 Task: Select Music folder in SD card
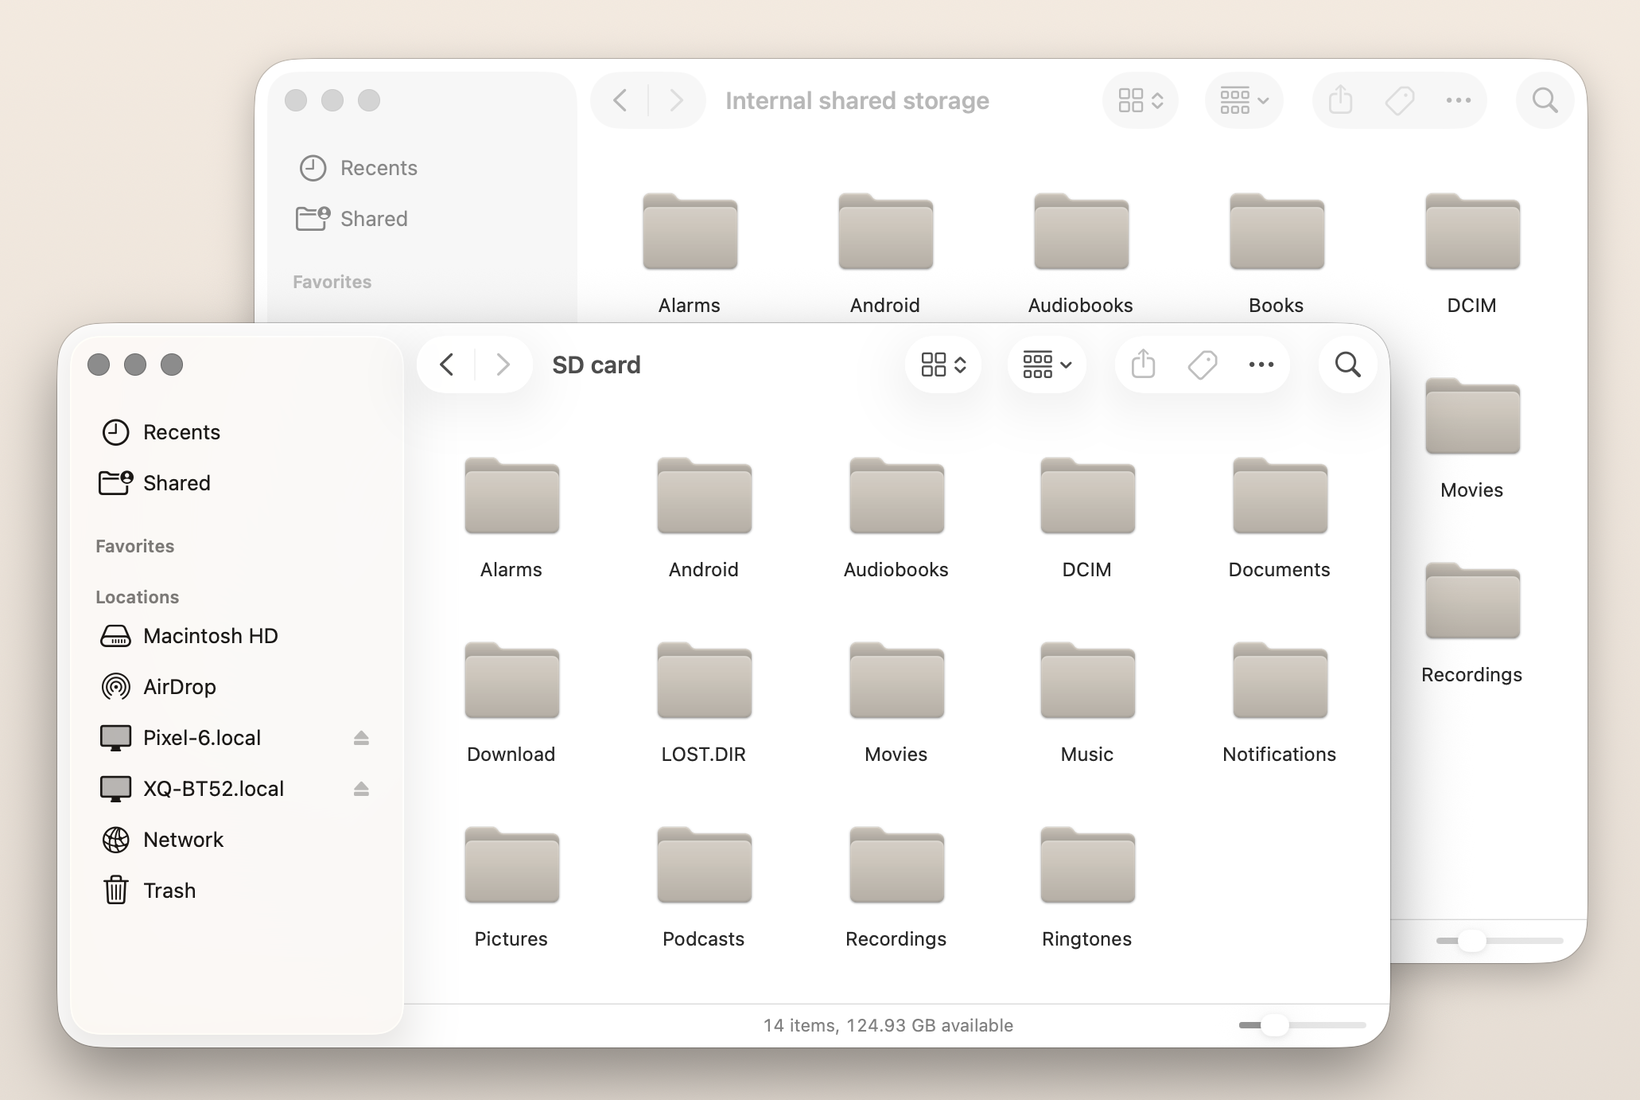point(1087,703)
